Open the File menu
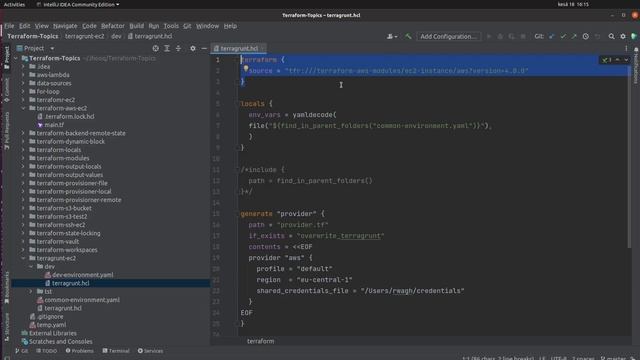640x360 pixels. 9,26
